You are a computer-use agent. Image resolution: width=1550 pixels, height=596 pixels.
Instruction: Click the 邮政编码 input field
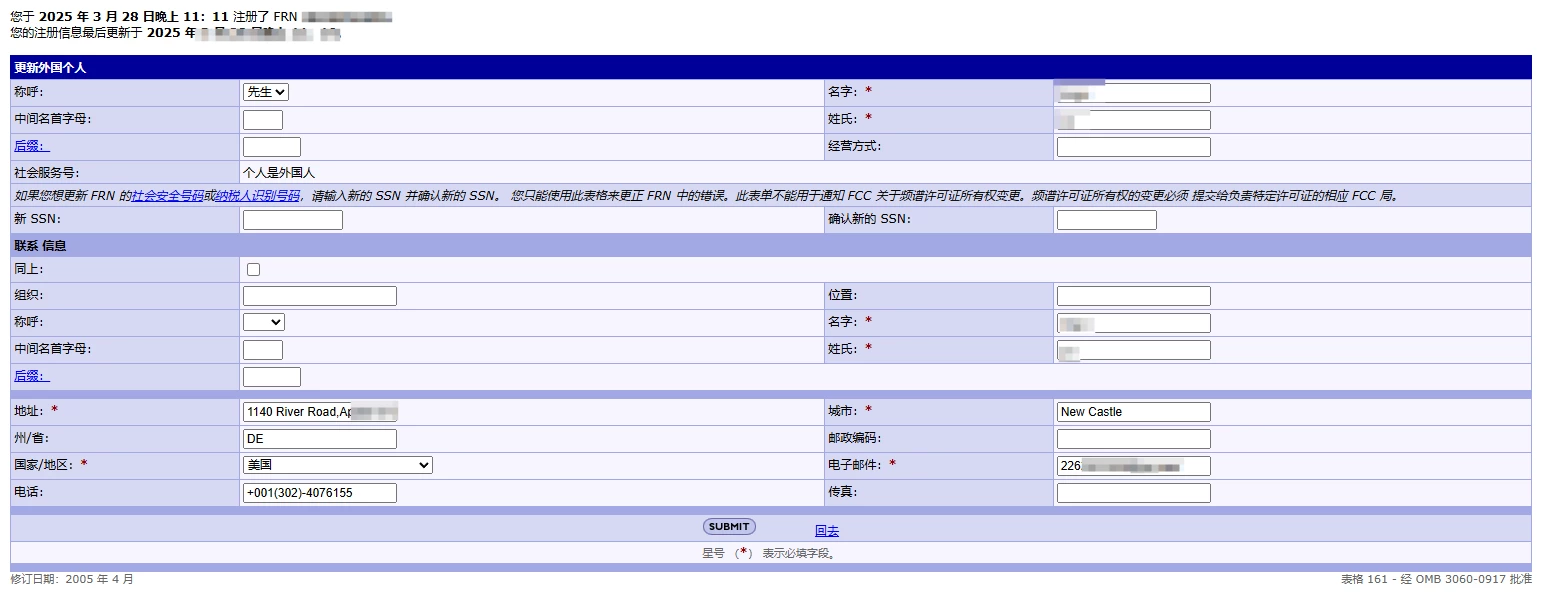click(1132, 438)
